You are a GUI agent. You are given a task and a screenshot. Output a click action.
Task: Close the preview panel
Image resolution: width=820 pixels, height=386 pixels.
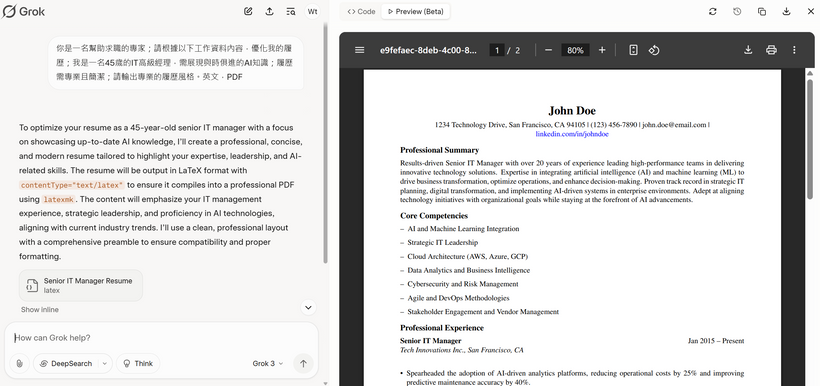(811, 11)
